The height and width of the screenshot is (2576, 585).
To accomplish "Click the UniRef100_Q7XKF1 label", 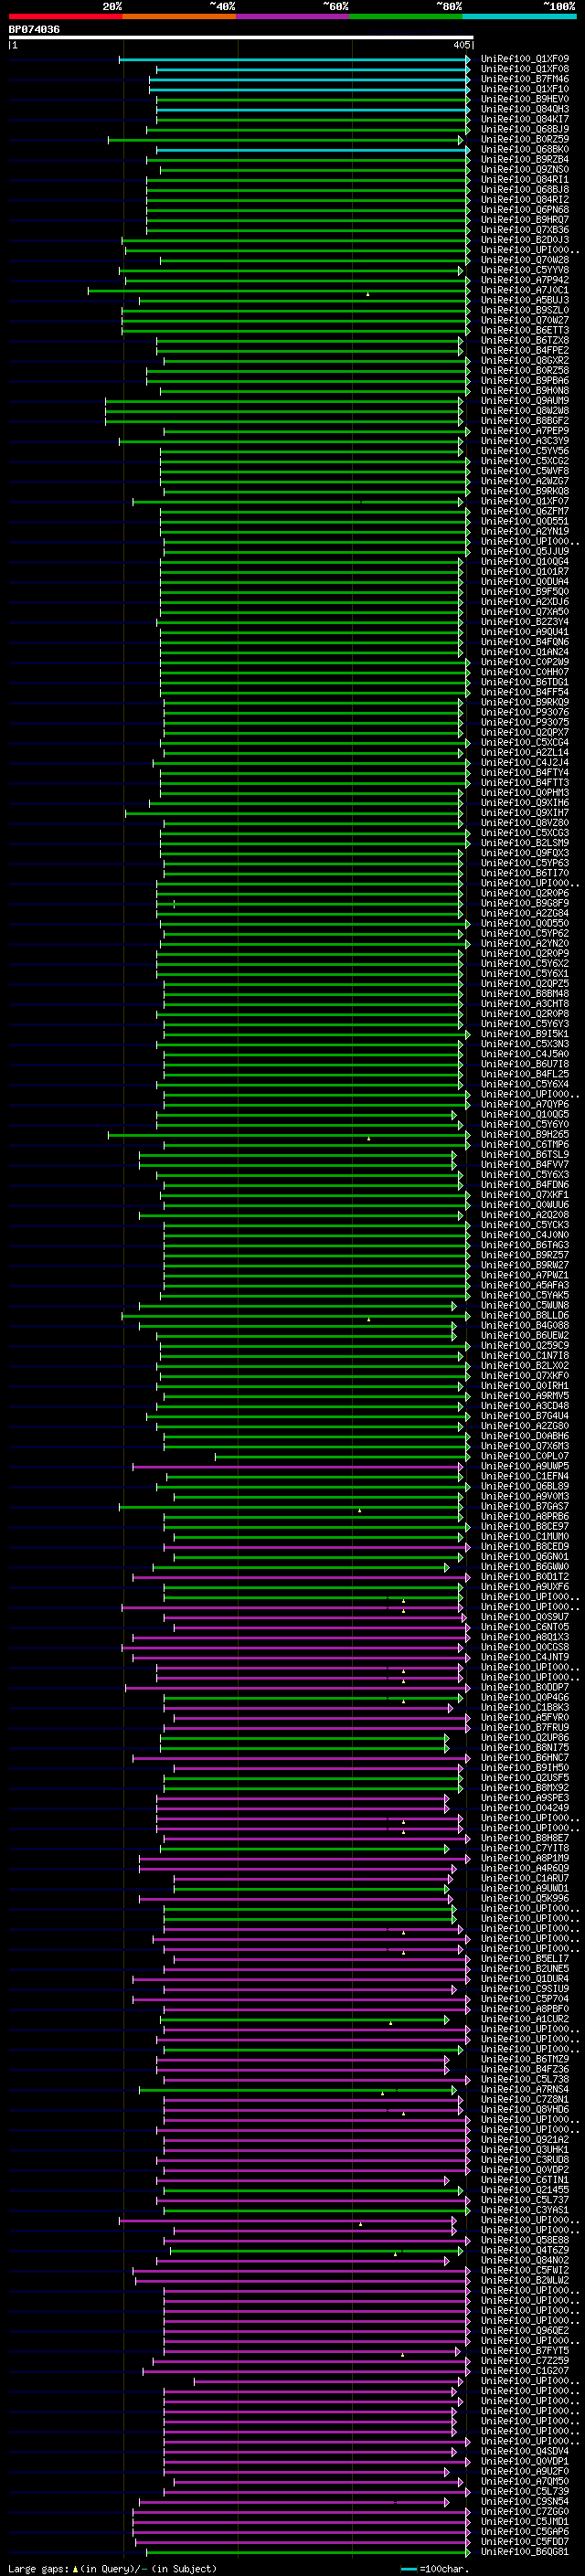I will (x=525, y=1195).
